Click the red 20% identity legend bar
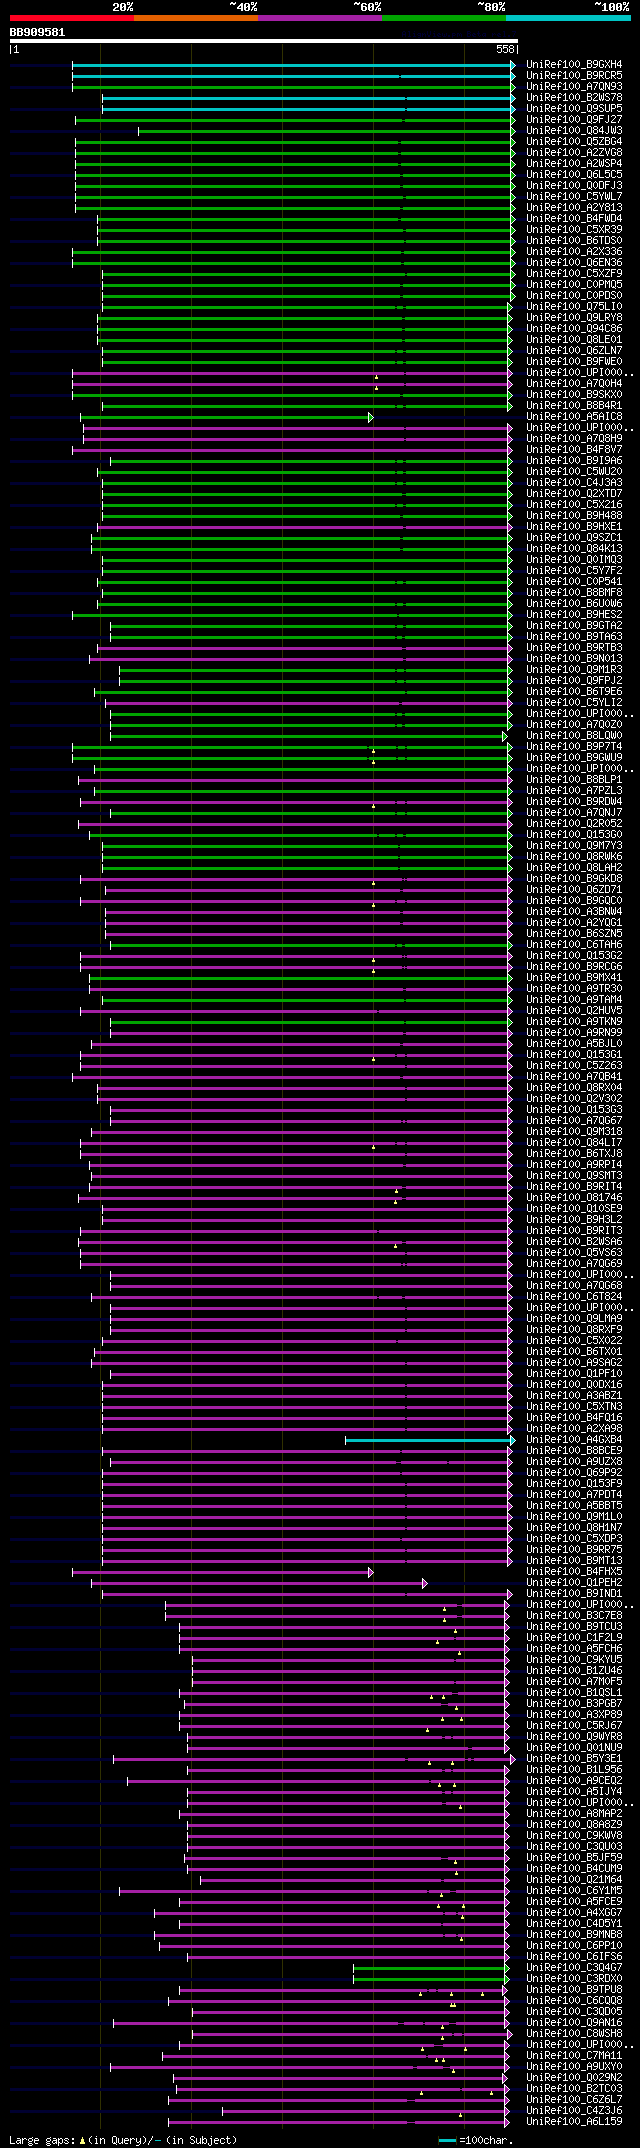The image size is (640, 2148). pyautogui.click(x=71, y=18)
